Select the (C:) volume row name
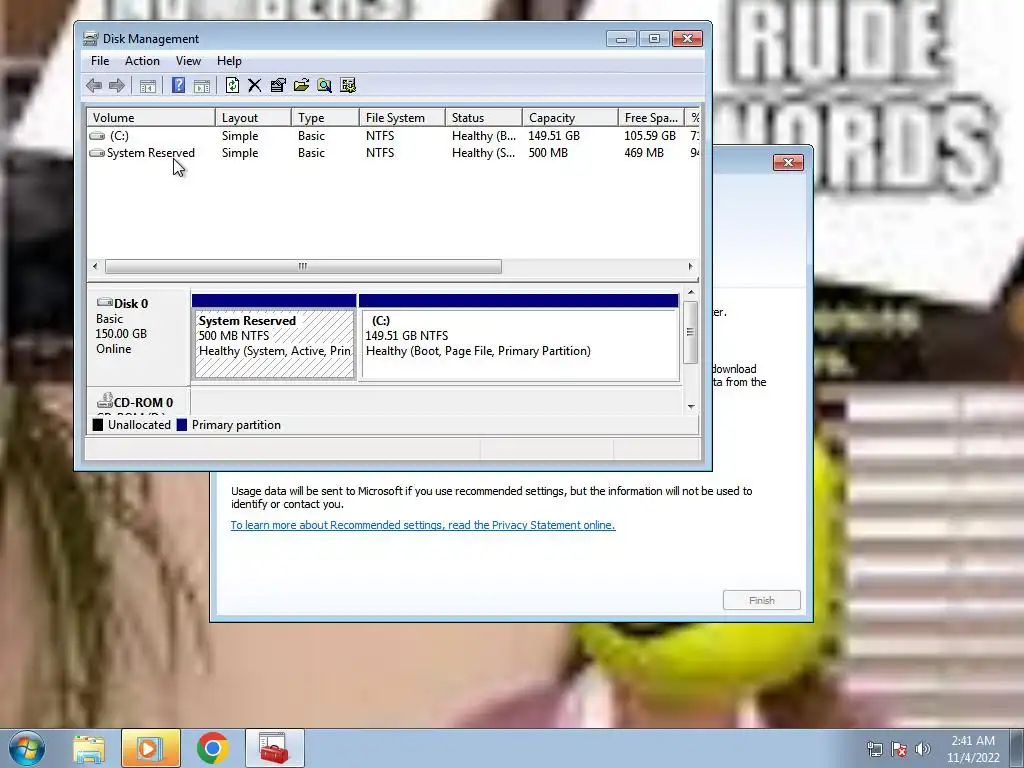 pyautogui.click(x=119, y=136)
